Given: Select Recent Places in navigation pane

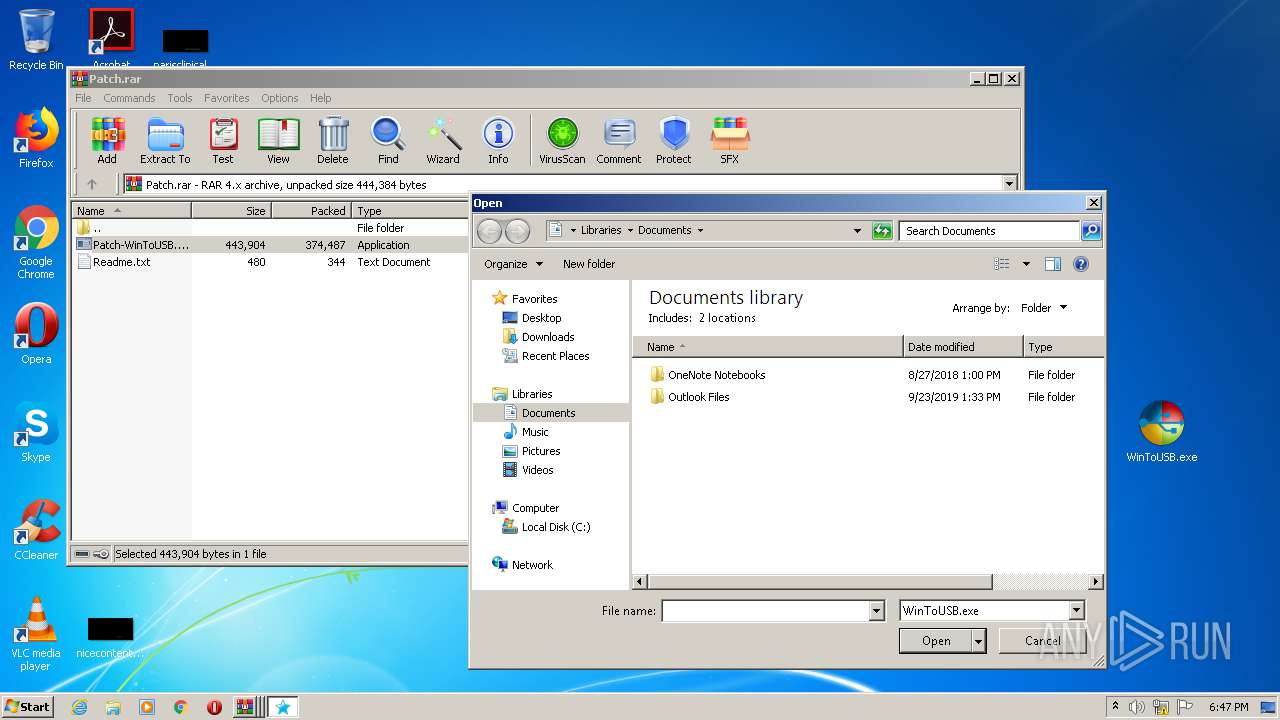Looking at the screenshot, I should tap(555, 356).
